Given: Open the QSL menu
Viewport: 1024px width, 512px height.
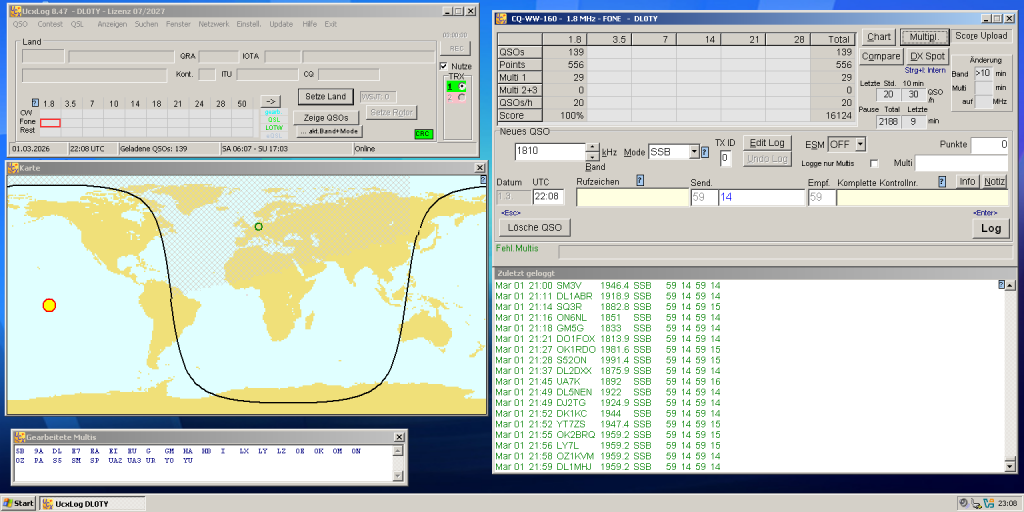Looking at the screenshot, I should click(77, 23).
